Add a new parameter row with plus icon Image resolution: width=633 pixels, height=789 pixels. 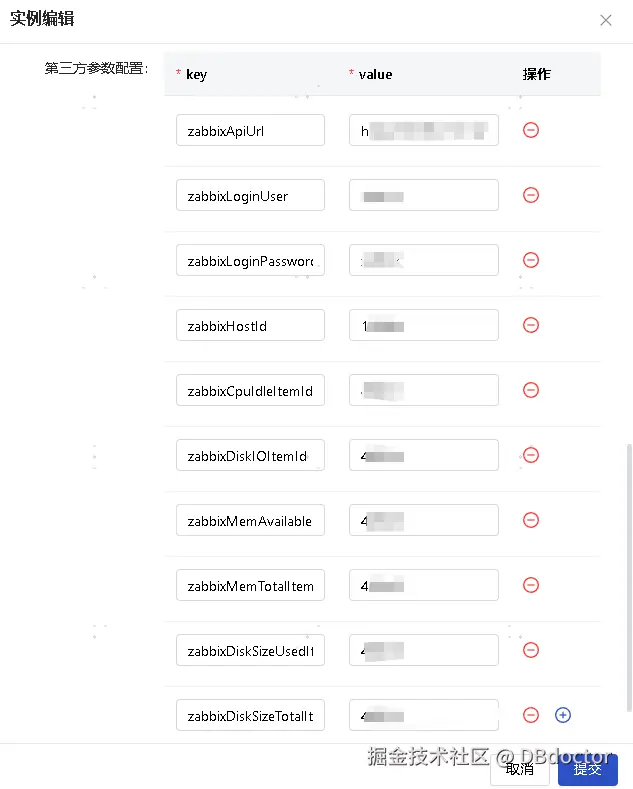[x=563, y=715]
